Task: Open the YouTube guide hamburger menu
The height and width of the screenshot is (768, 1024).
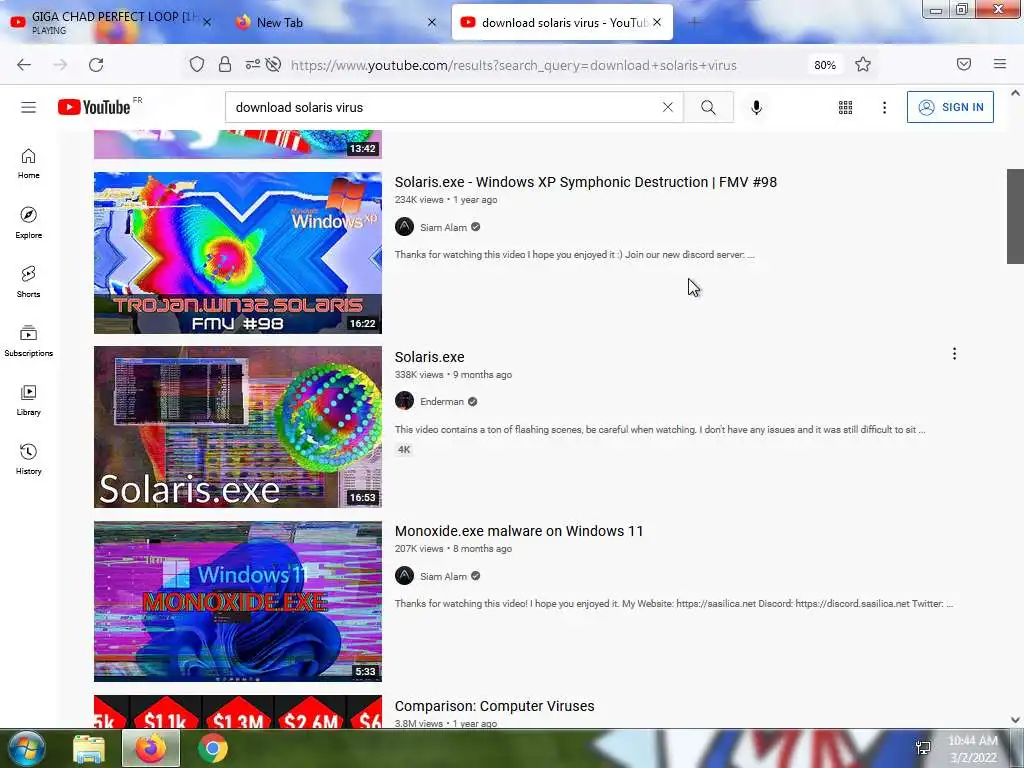Action: point(28,107)
